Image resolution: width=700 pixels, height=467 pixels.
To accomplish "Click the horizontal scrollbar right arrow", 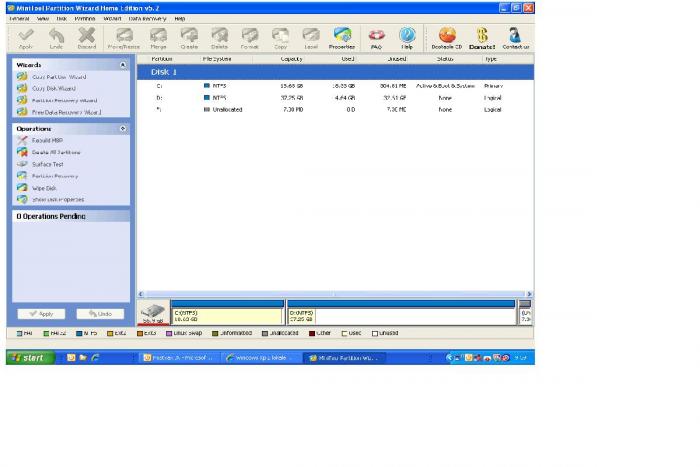I will (x=529, y=294).
